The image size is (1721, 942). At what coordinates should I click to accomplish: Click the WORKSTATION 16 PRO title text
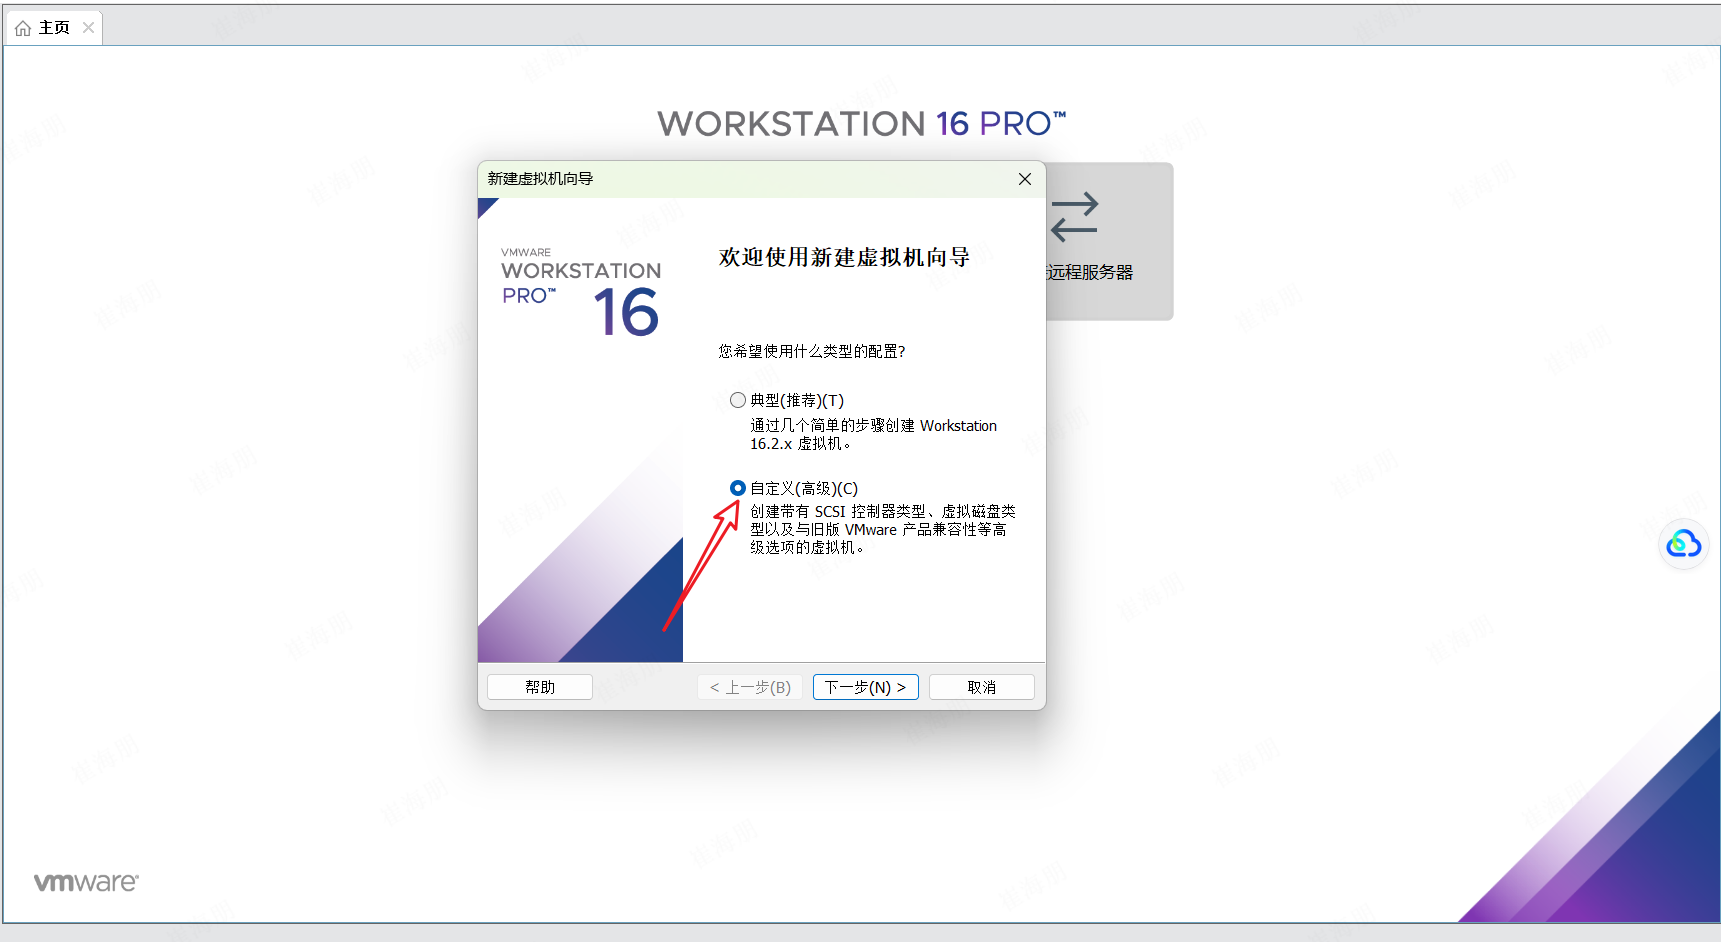click(862, 123)
